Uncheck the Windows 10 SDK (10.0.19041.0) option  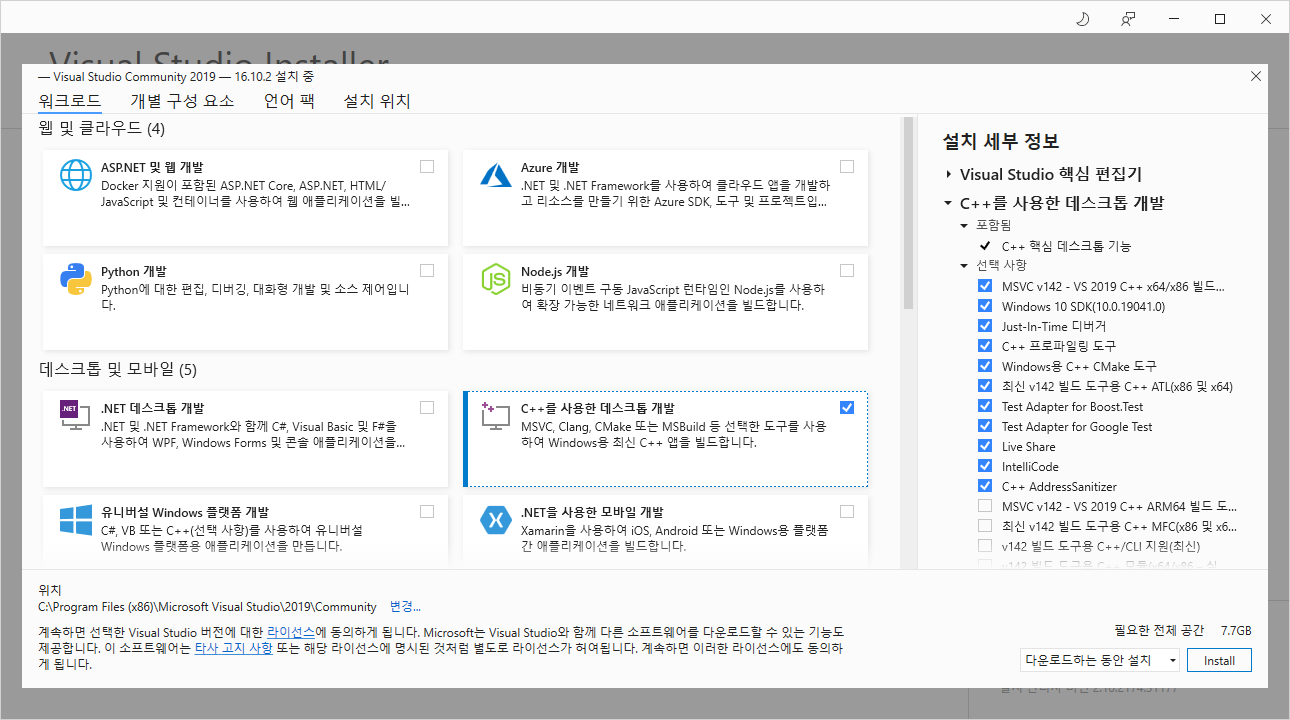point(985,306)
